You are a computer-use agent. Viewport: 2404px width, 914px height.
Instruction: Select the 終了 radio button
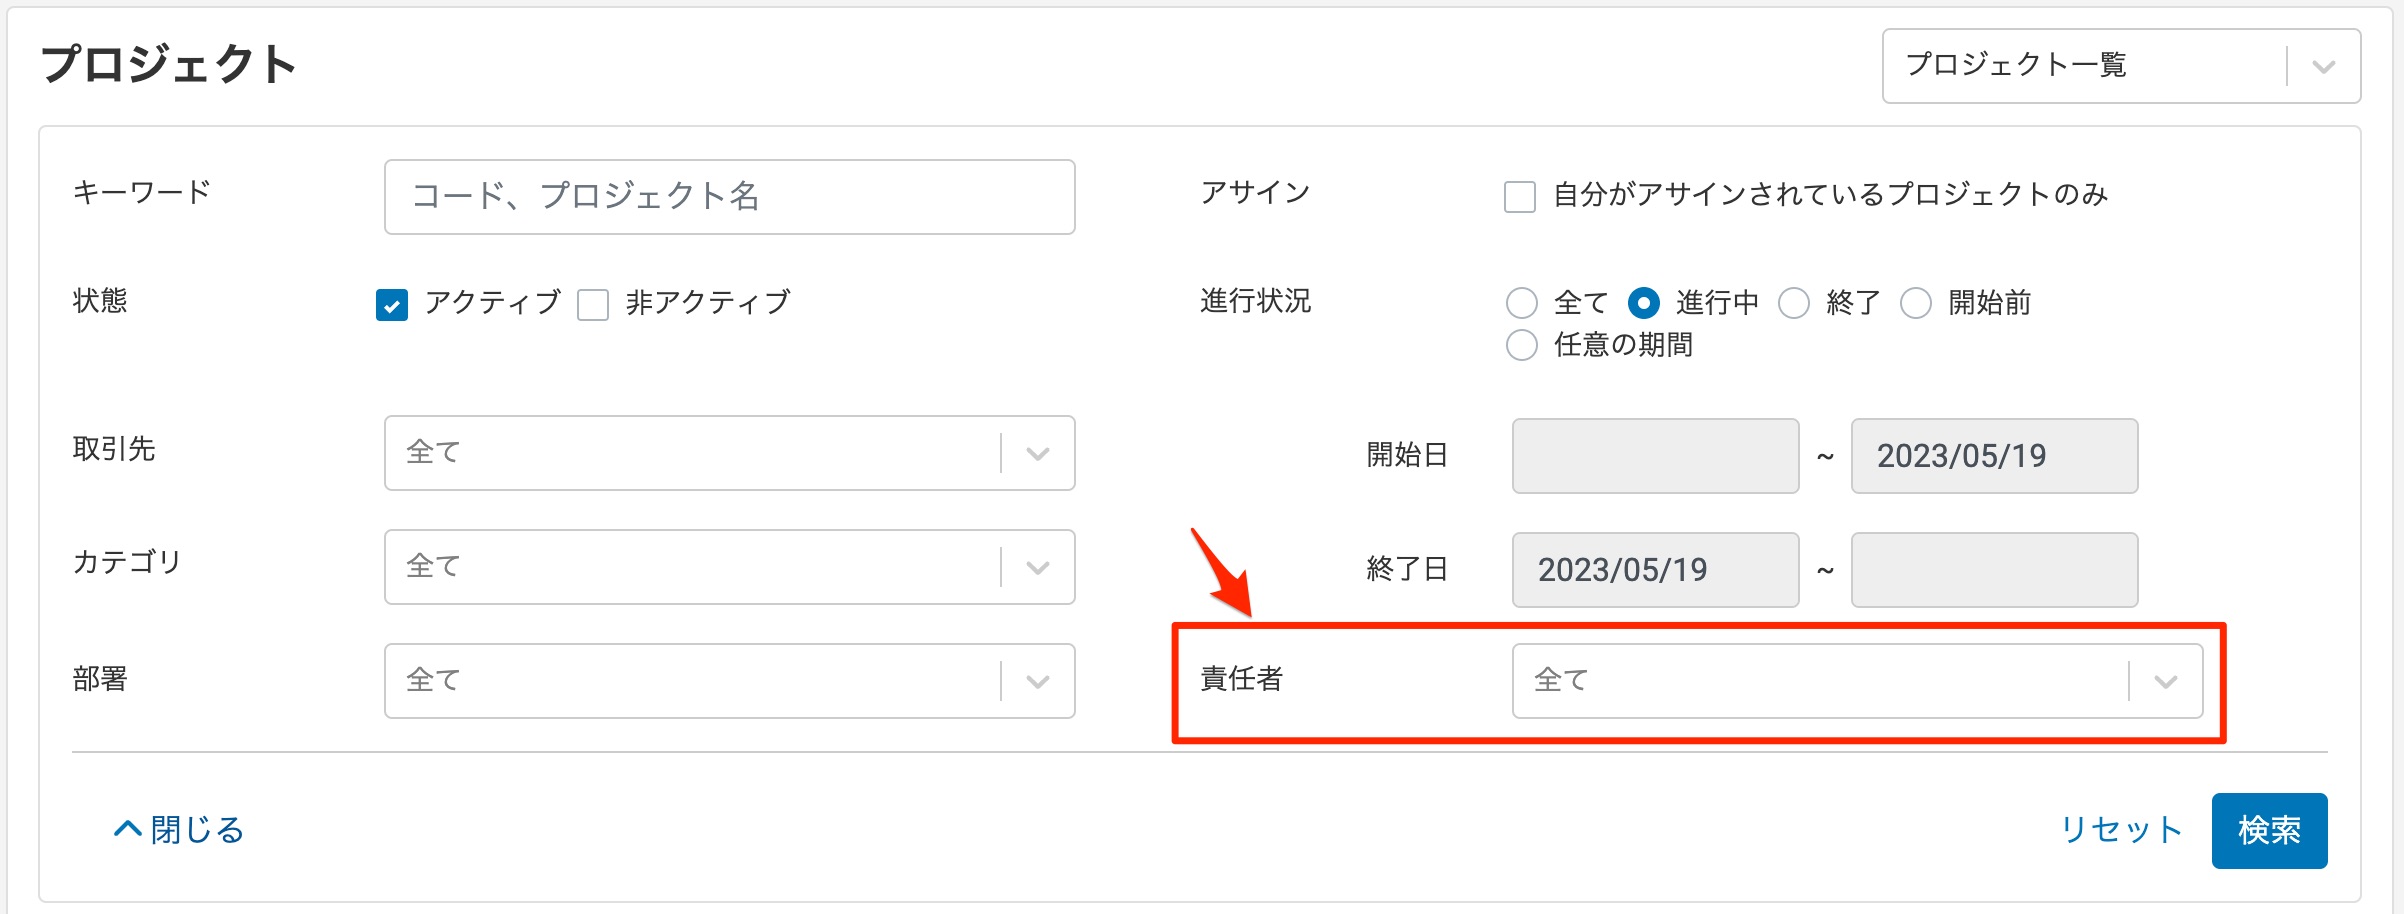(x=1794, y=303)
